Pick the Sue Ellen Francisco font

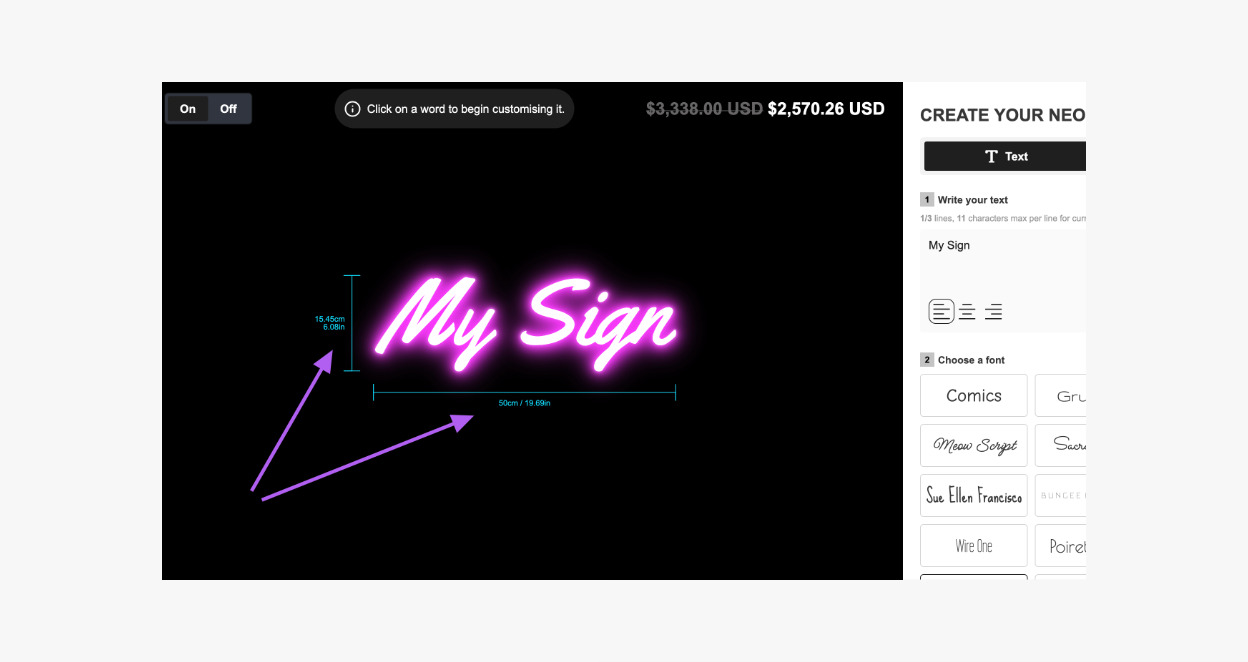click(x=974, y=496)
